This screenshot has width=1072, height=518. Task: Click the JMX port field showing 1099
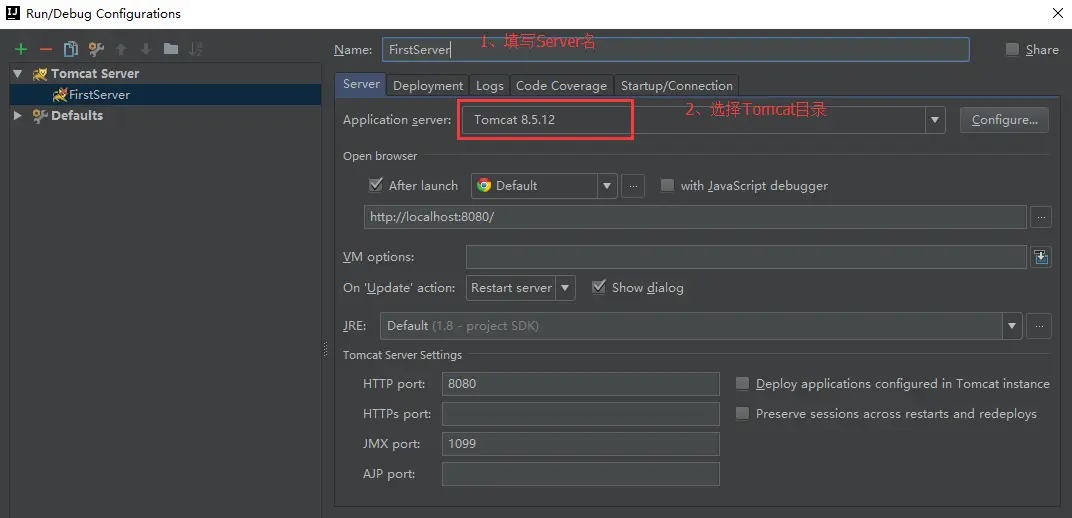pyautogui.click(x=581, y=444)
